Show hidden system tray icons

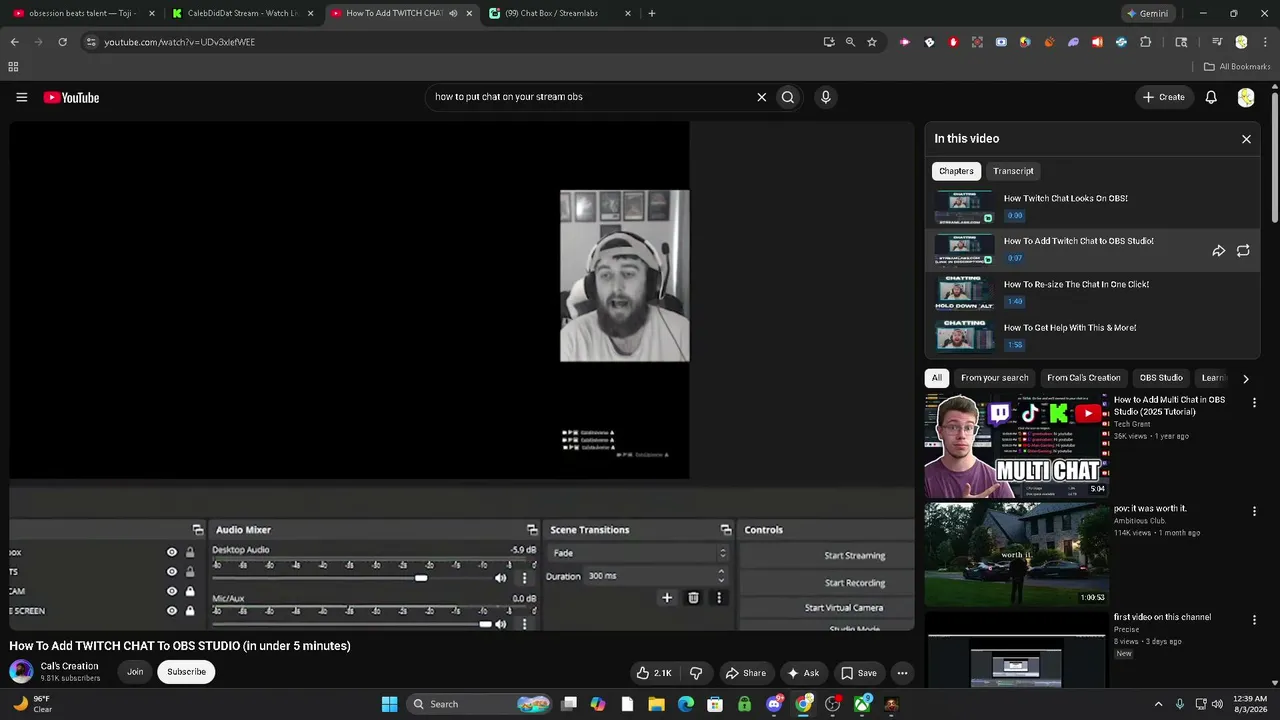coord(1158,704)
